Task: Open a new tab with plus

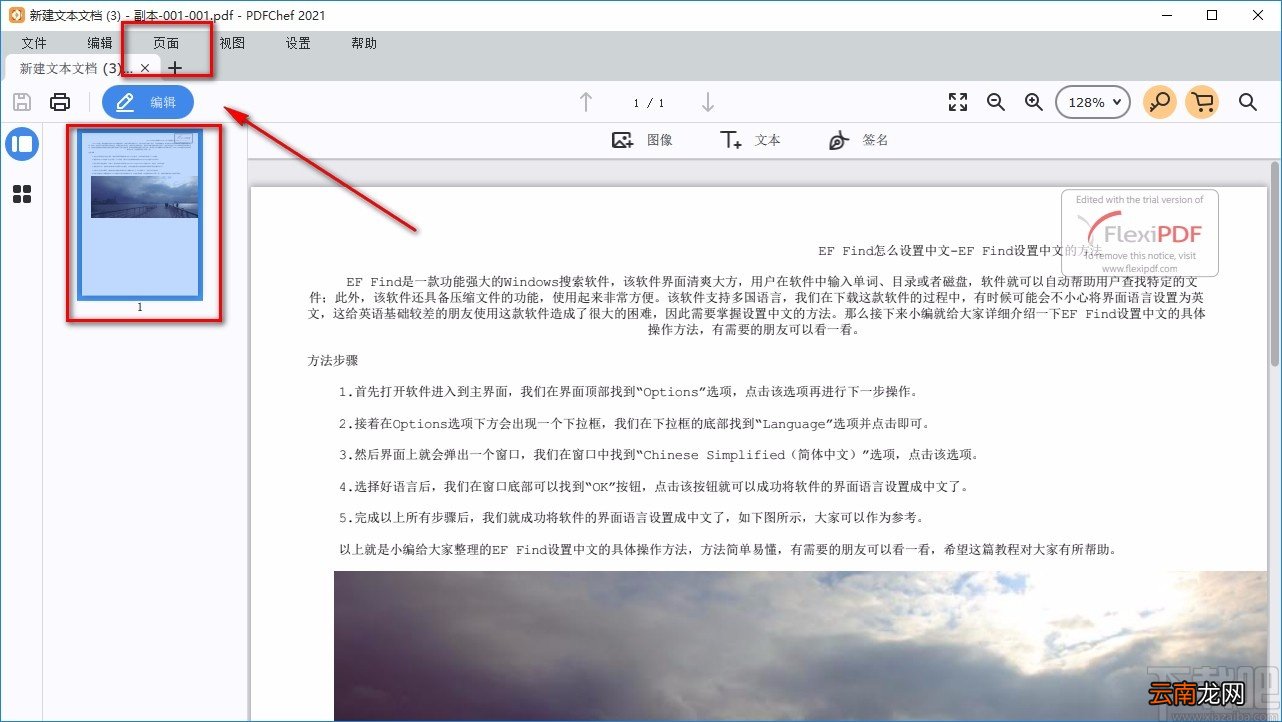Action: tap(175, 68)
